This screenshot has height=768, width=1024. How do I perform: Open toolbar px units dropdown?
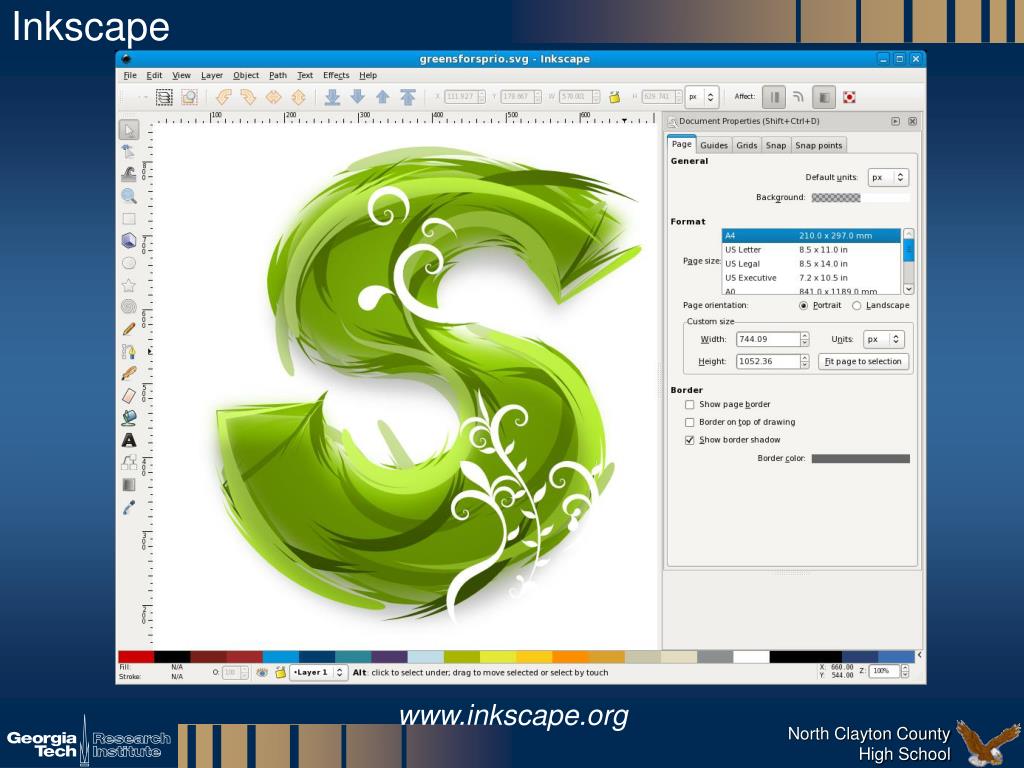pos(702,97)
